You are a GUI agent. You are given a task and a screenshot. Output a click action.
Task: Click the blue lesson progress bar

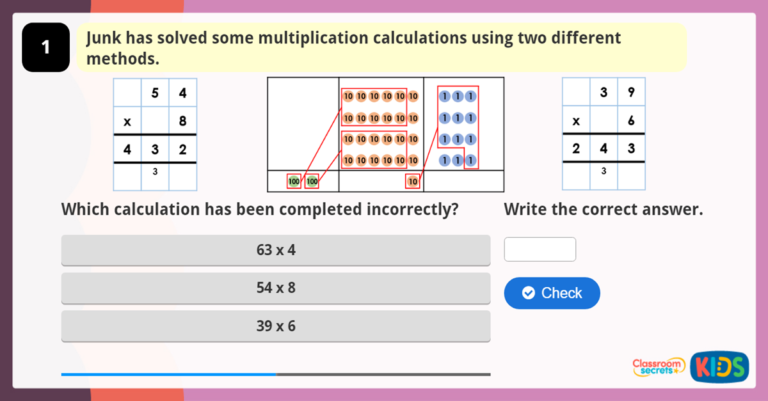click(x=169, y=374)
